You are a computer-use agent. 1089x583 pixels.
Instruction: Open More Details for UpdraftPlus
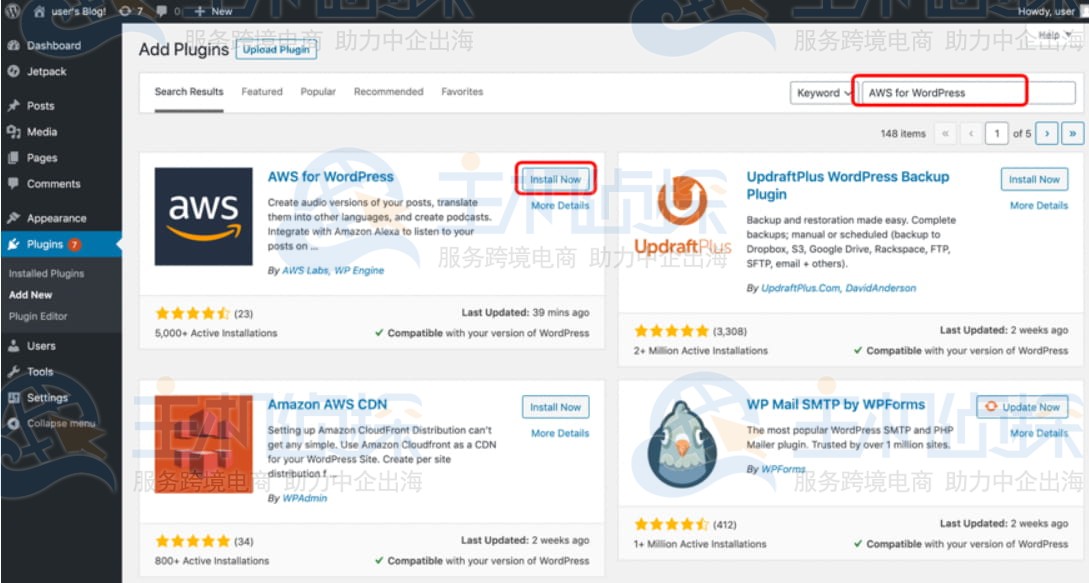coord(1038,206)
